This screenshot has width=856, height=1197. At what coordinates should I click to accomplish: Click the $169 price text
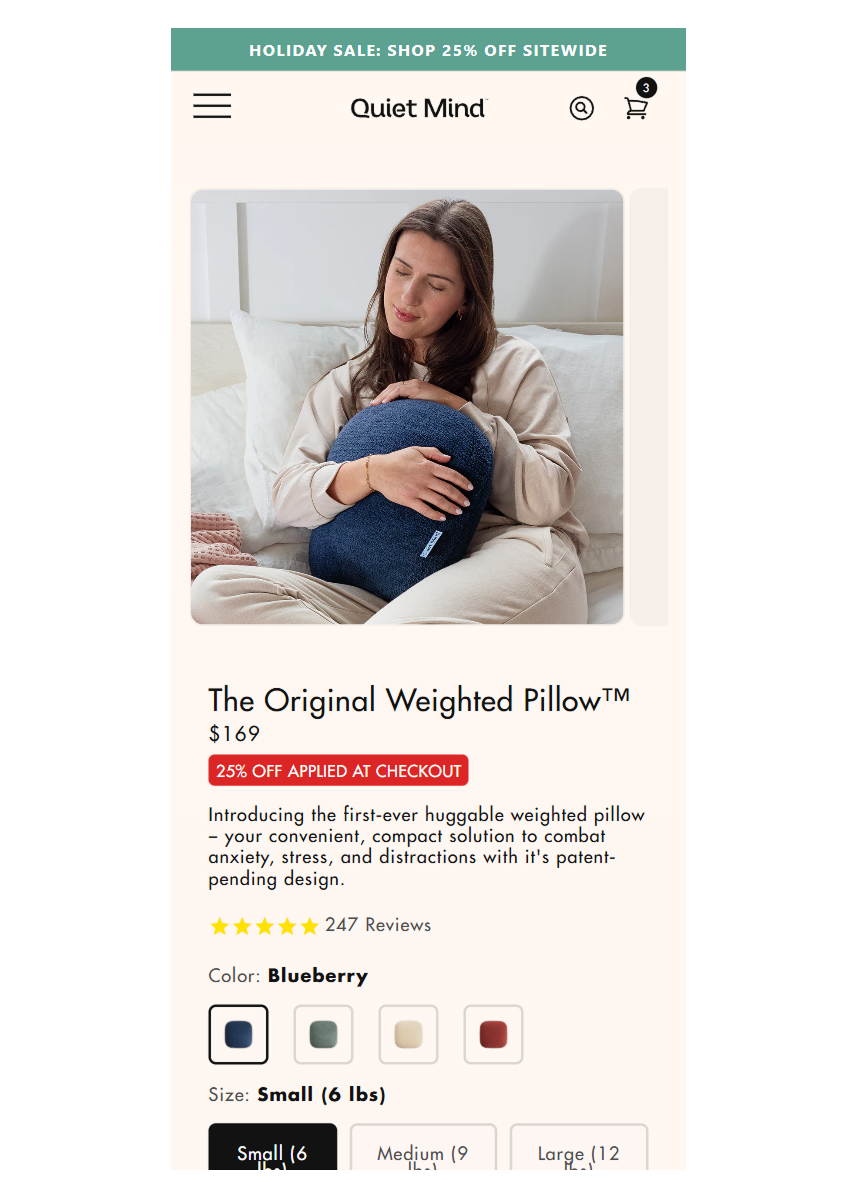(x=234, y=734)
